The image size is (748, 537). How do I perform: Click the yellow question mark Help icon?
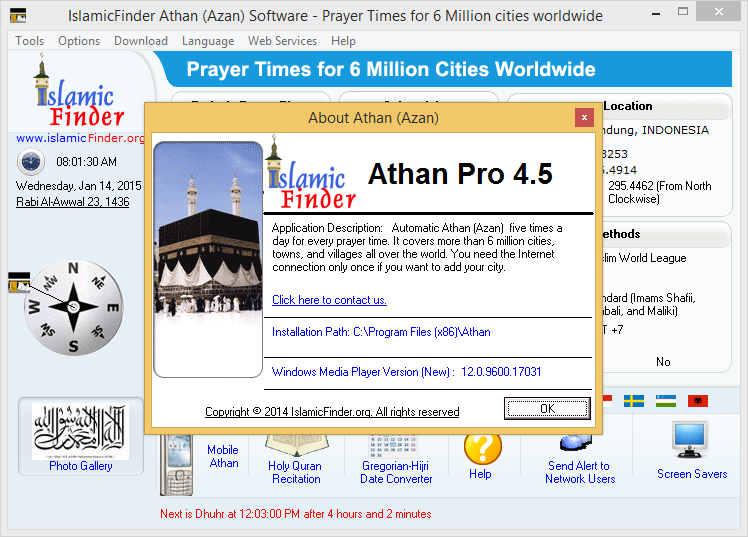click(482, 448)
